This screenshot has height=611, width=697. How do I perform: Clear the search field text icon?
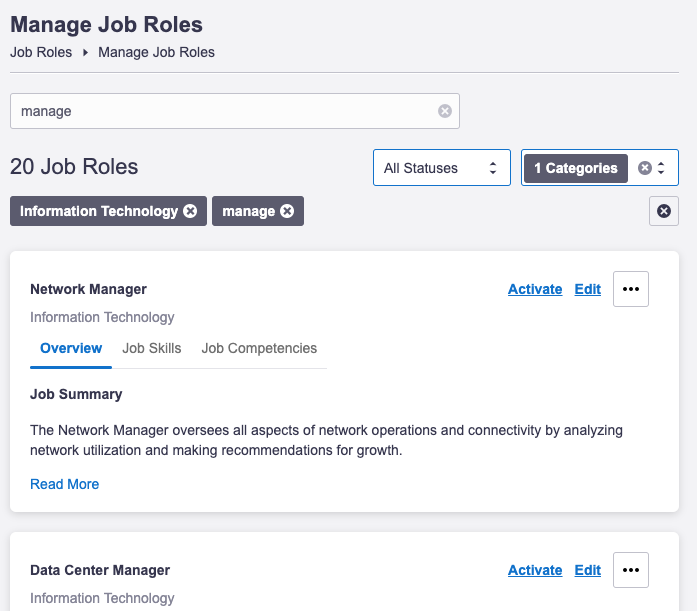[x=445, y=111]
